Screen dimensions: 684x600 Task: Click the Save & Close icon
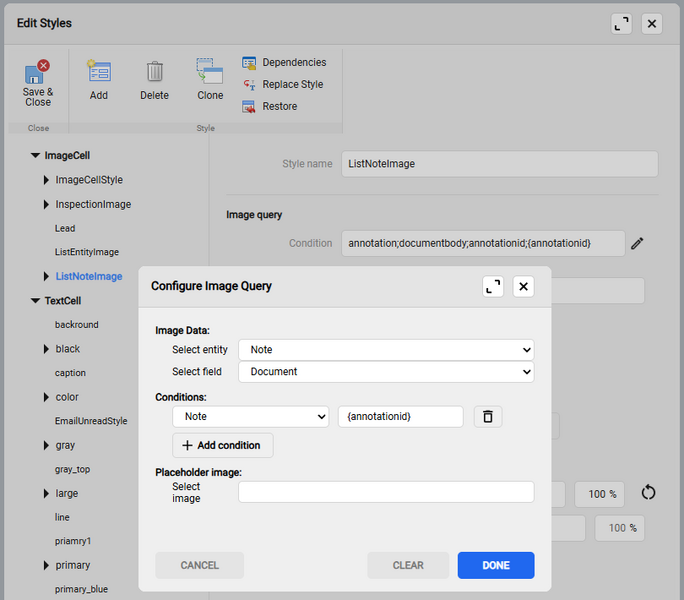pyautogui.click(x=38, y=73)
